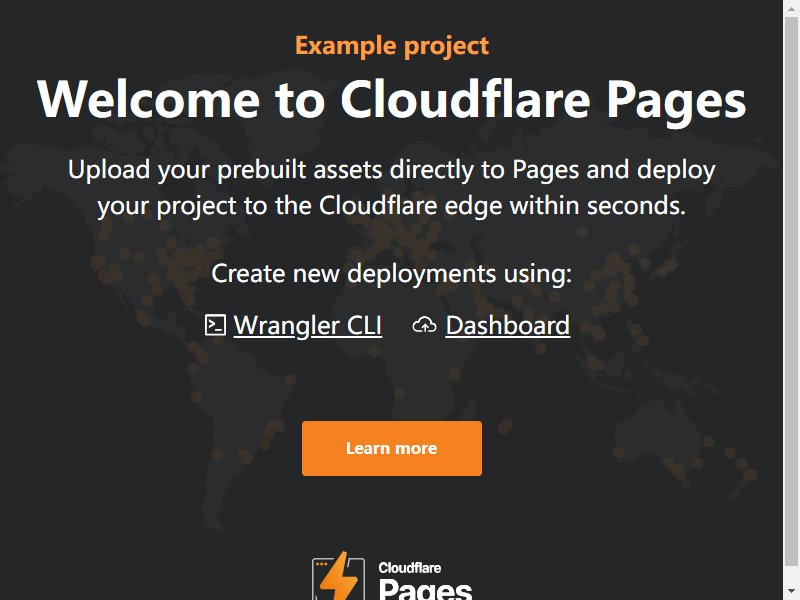This screenshot has width=800, height=600.
Task: Click the orange Learn more button
Action: point(392,448)
